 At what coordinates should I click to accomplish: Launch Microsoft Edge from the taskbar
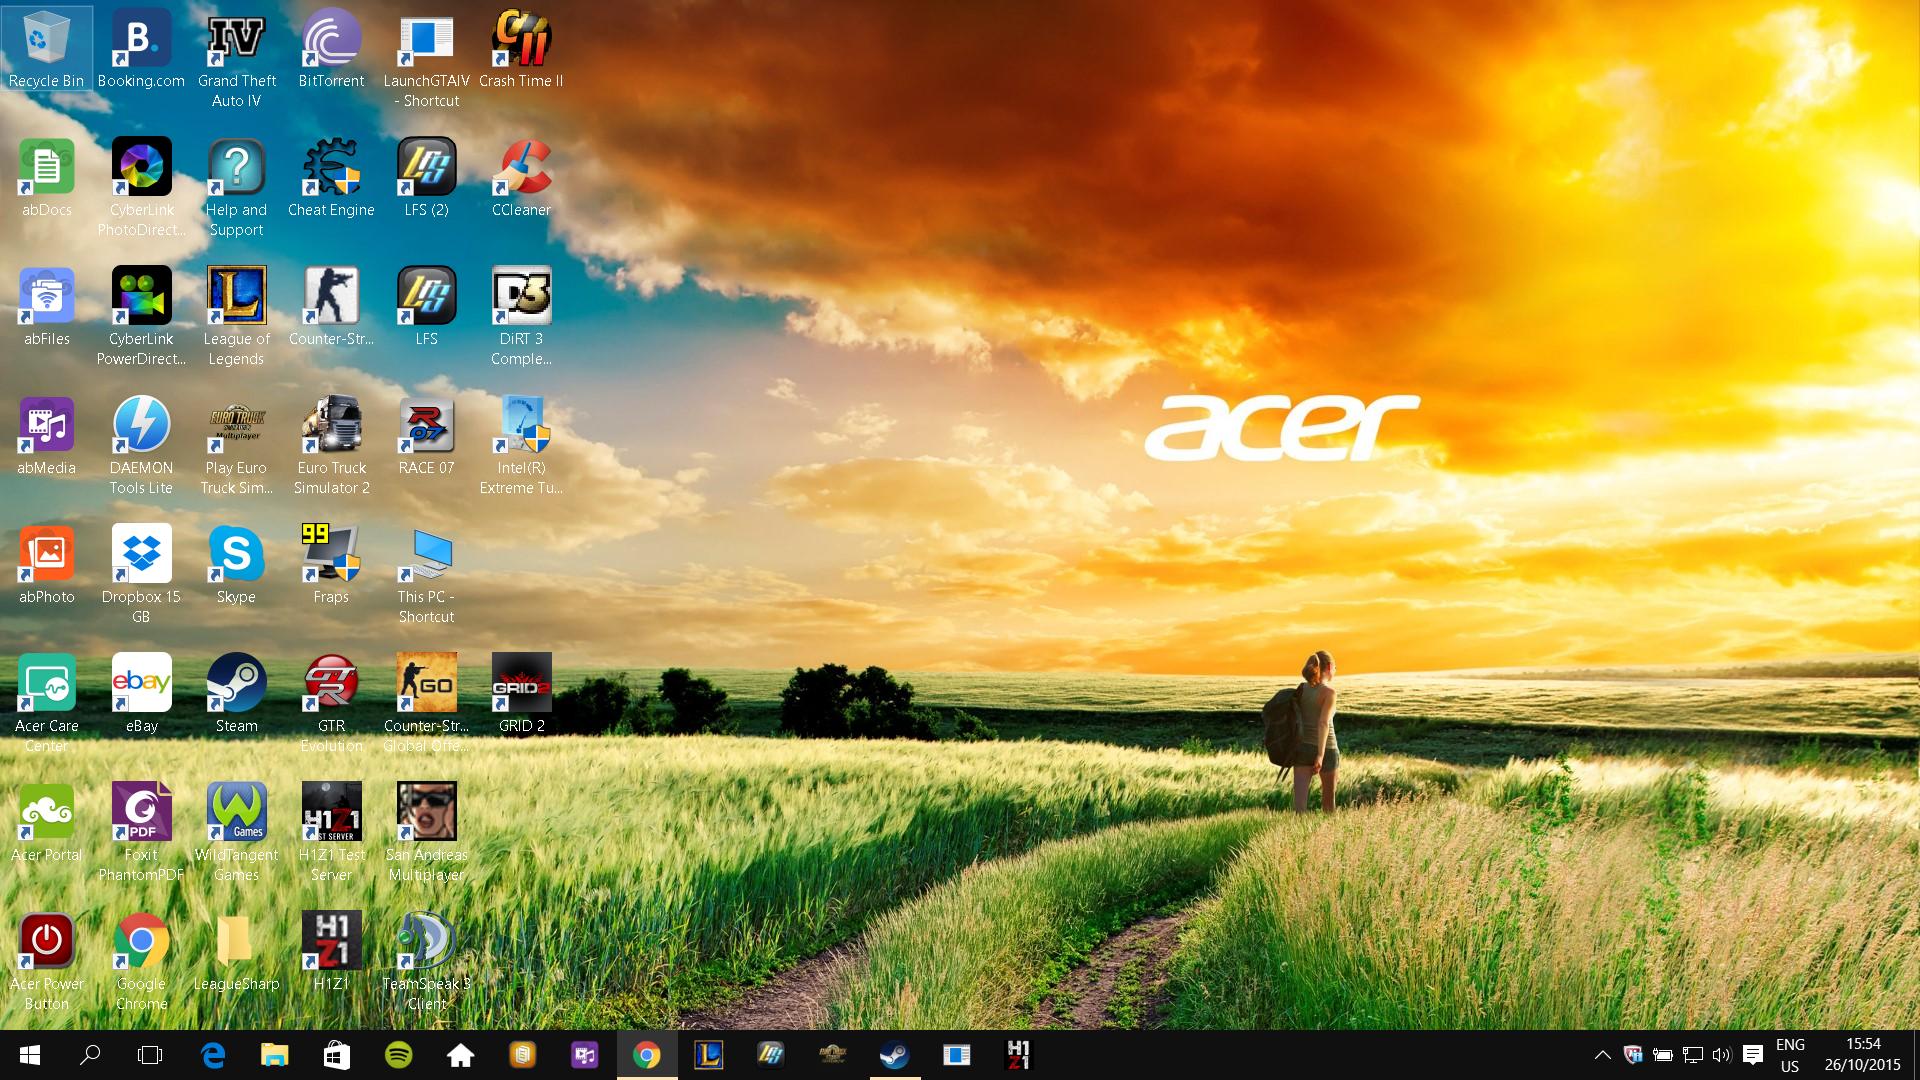[x=213, y=1055]
